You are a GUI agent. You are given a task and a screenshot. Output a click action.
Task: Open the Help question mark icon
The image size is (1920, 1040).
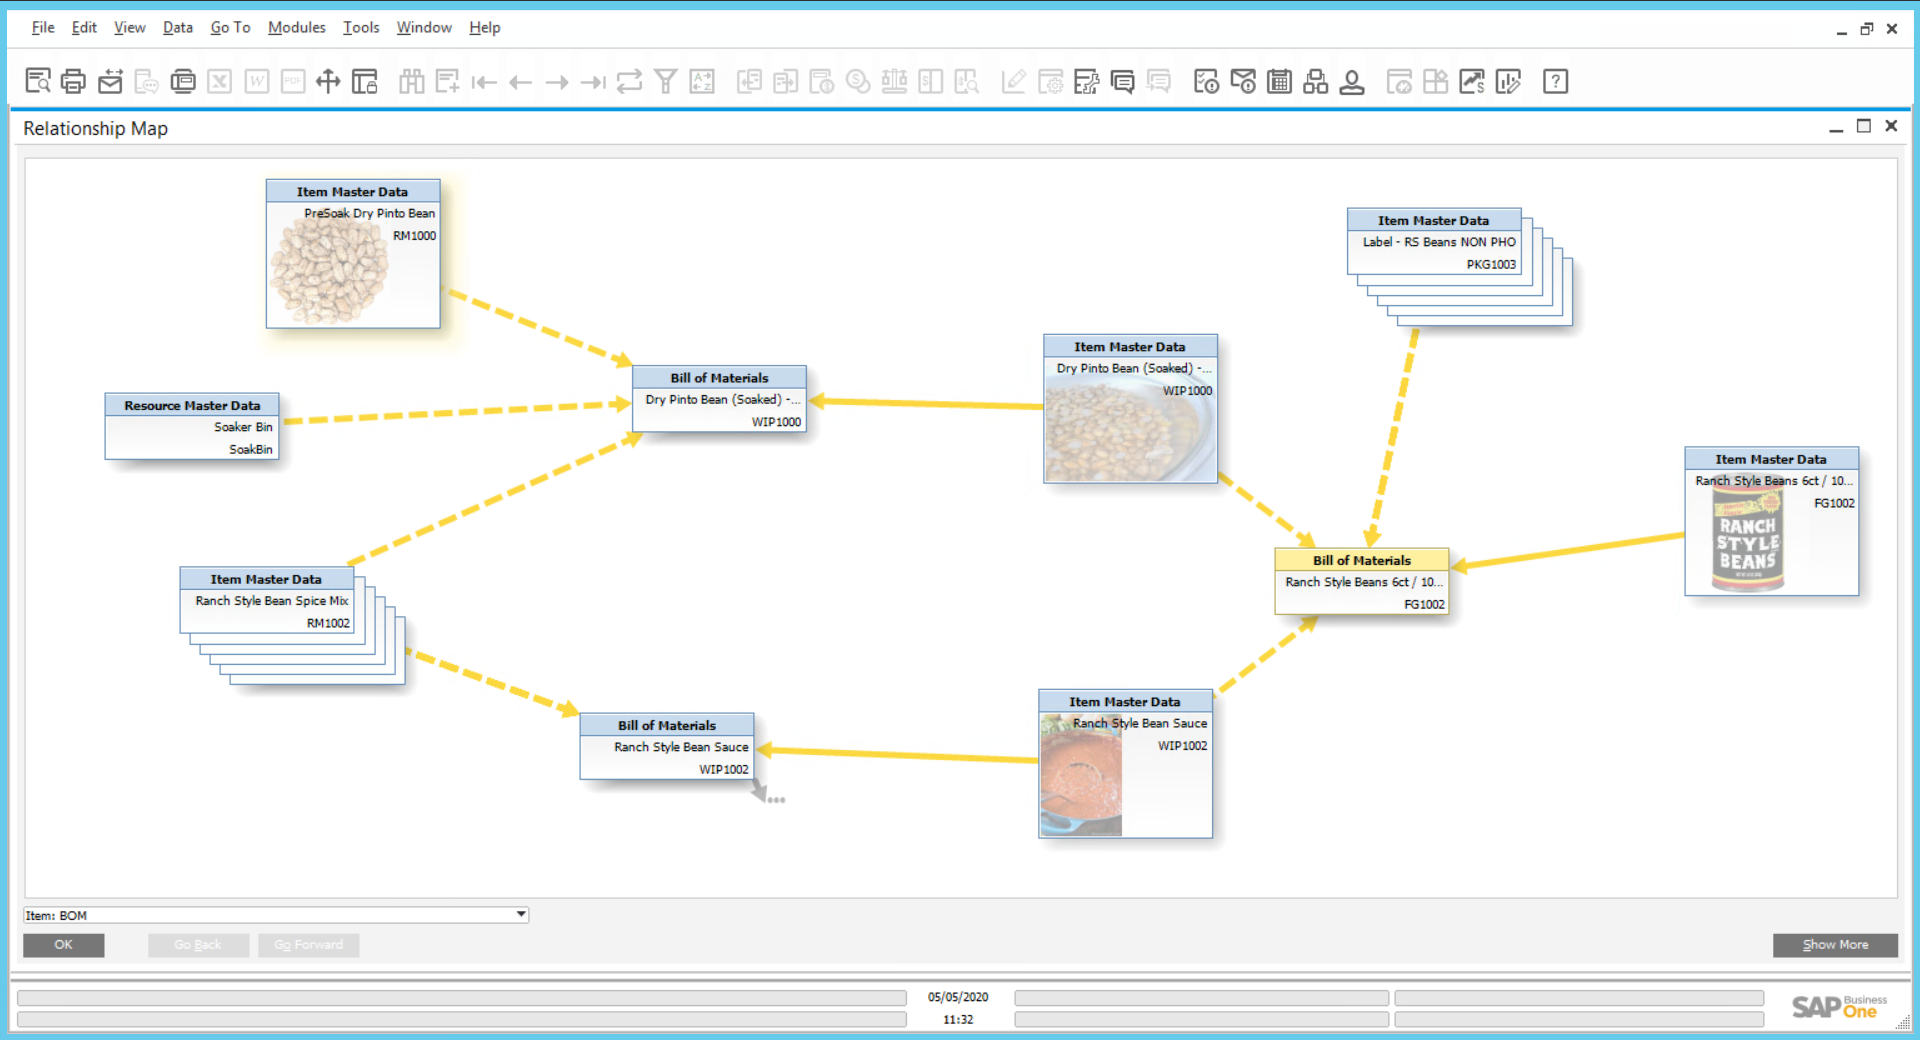(1555, 81)
